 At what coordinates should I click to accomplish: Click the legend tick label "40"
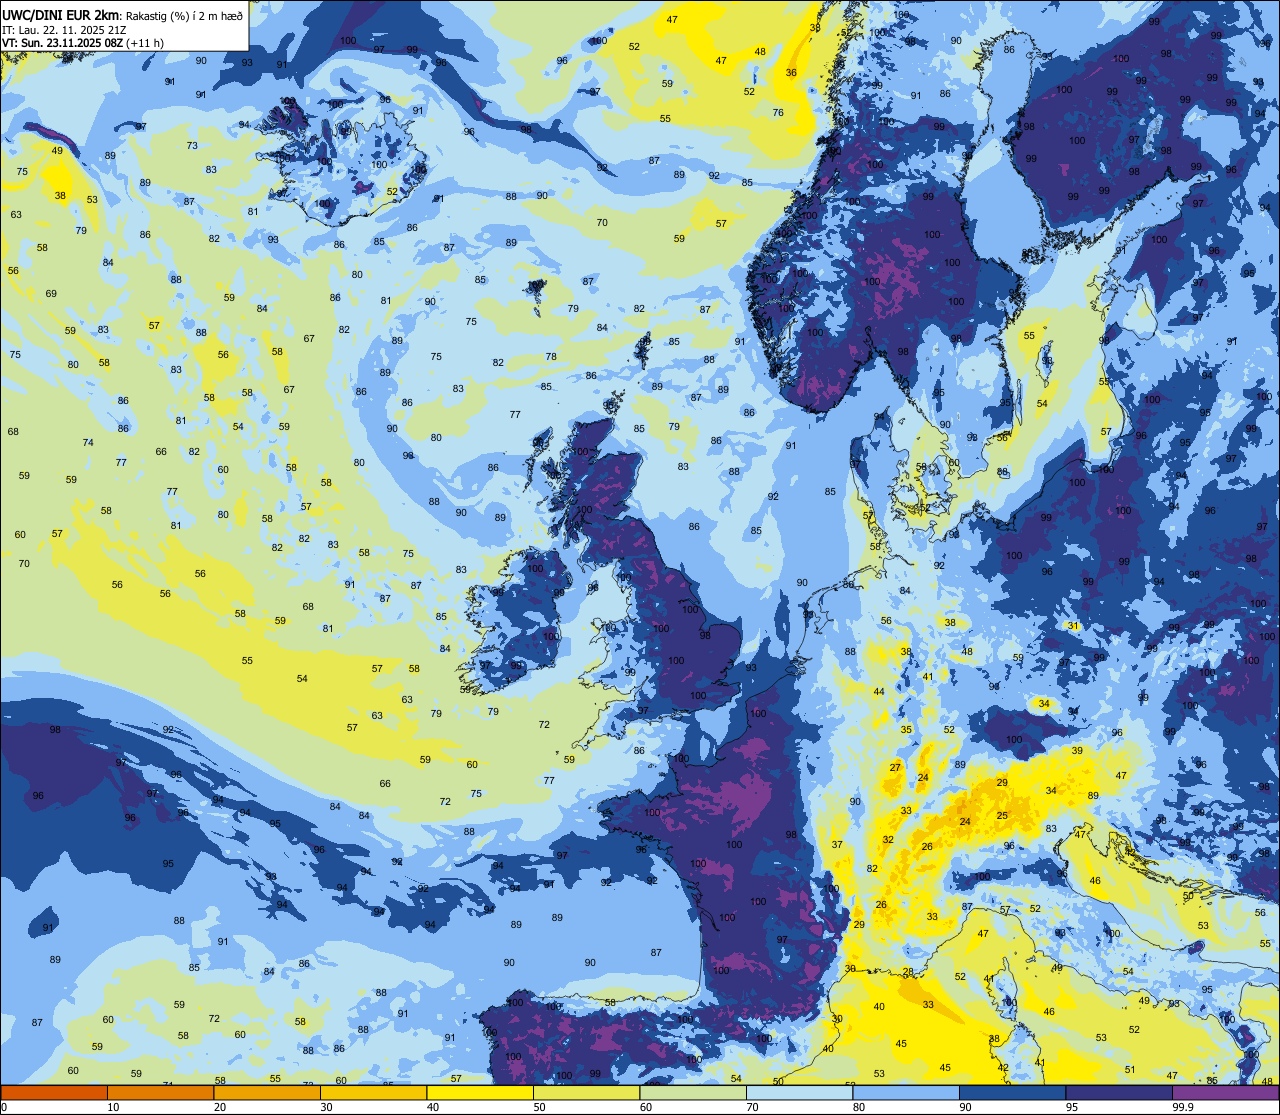[x=432, y=1107]
